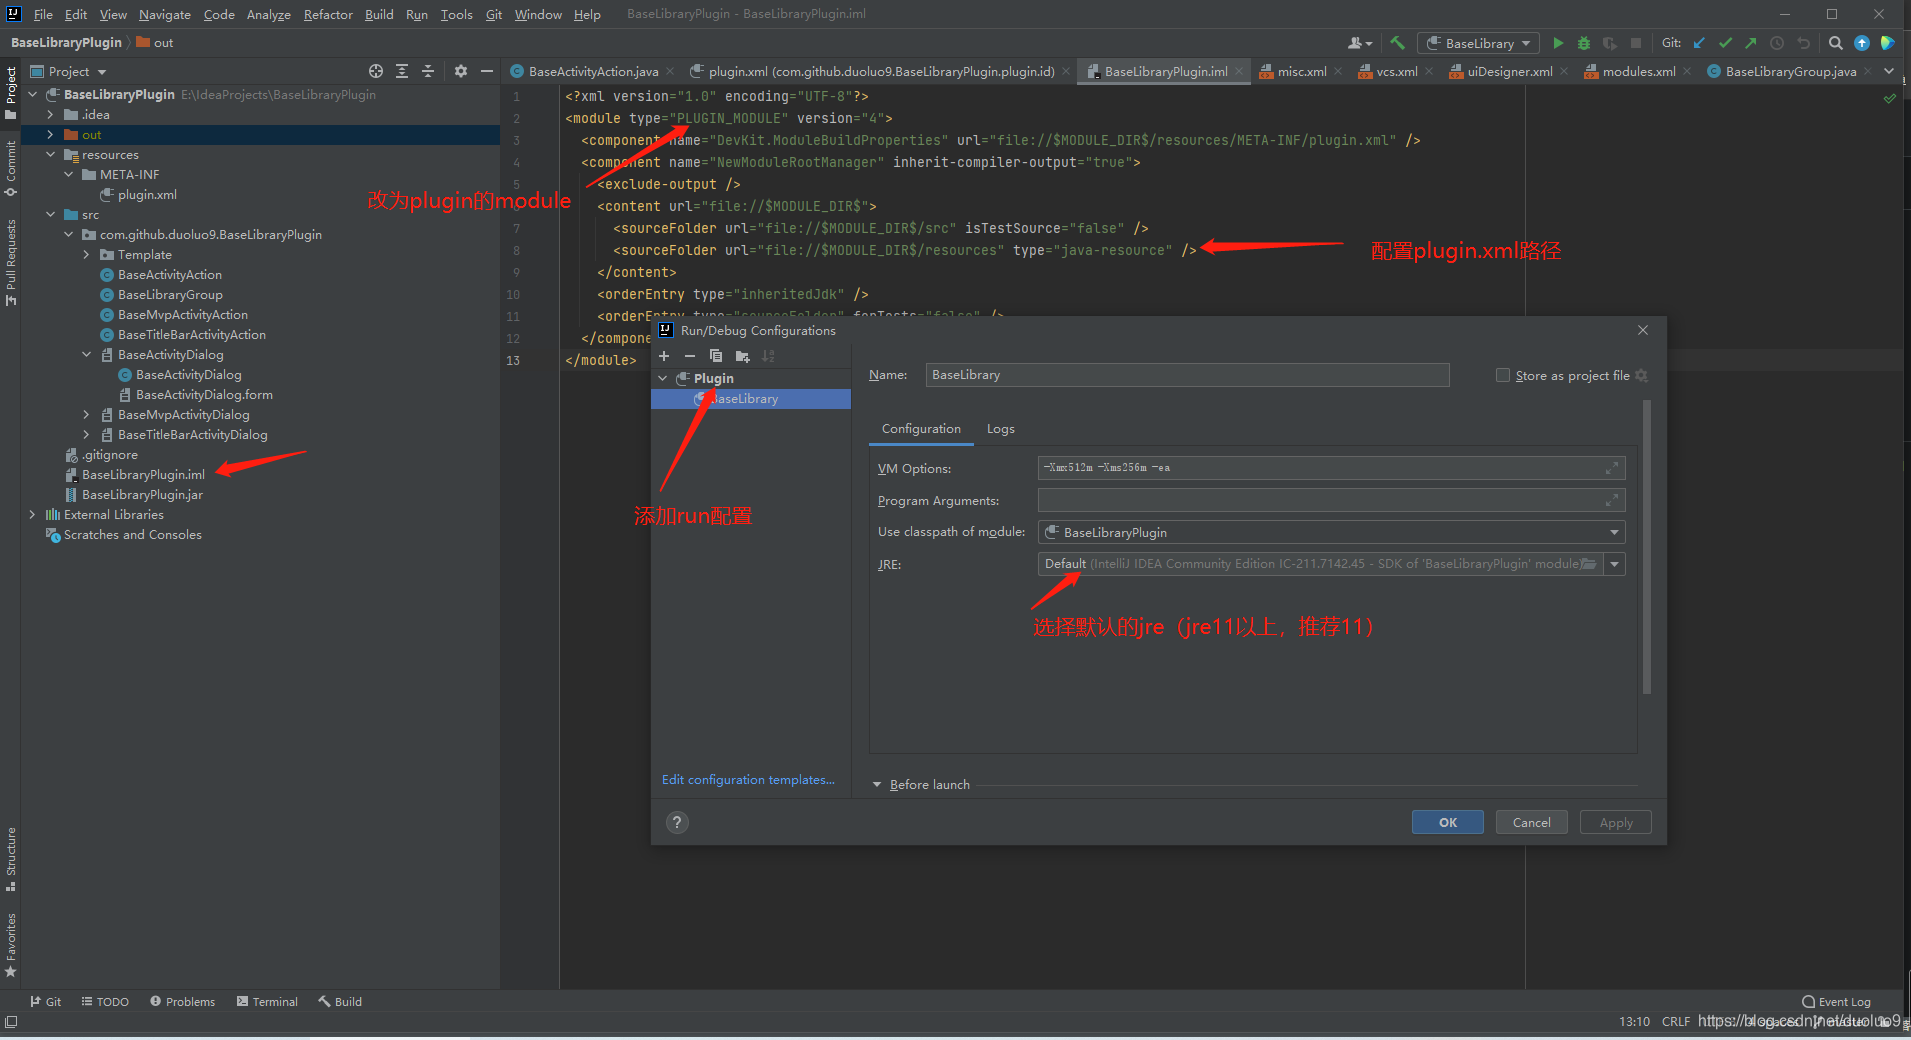Screen dimensions: 1911x1040
Task: Show hidden editor tabs dropdown
Action: [1889, 71]
